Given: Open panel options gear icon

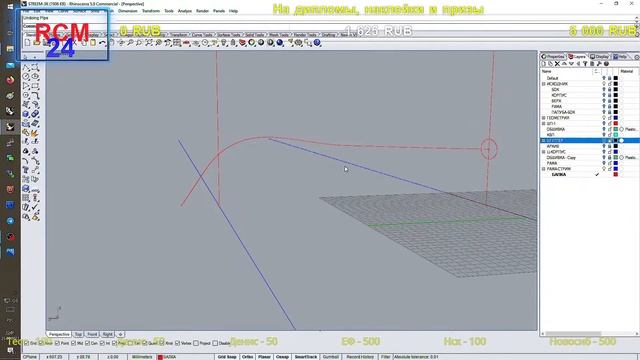Looking at the screenshot, I should [x=637, y=57].
